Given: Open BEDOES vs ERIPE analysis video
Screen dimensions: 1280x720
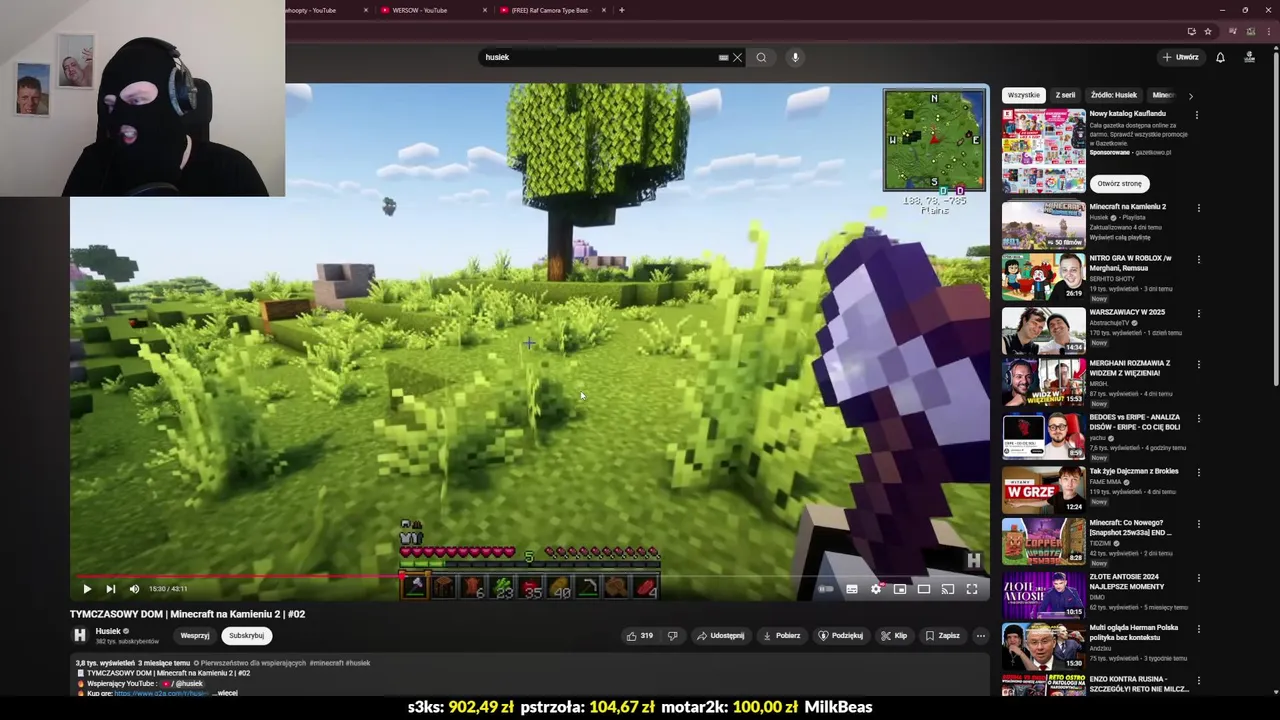Looking at the screenshot, I should tap(1134, 422).
